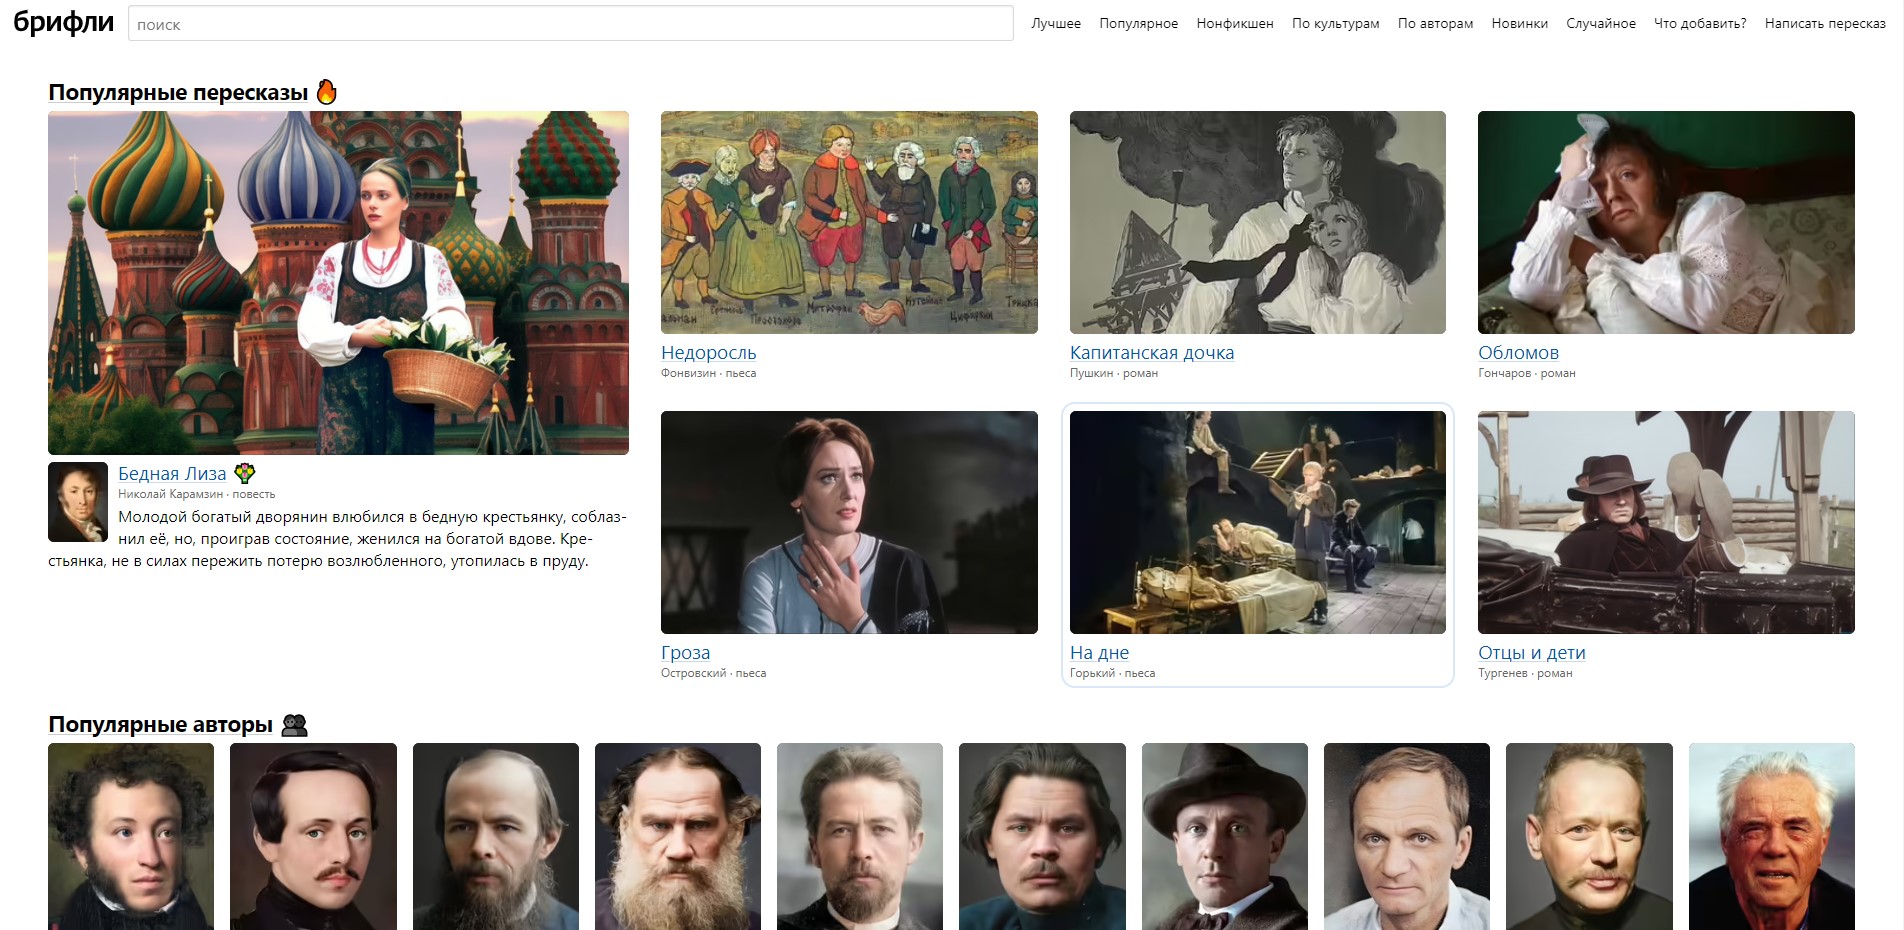Click the people icon beside Популярные авторы

[294, 725]
